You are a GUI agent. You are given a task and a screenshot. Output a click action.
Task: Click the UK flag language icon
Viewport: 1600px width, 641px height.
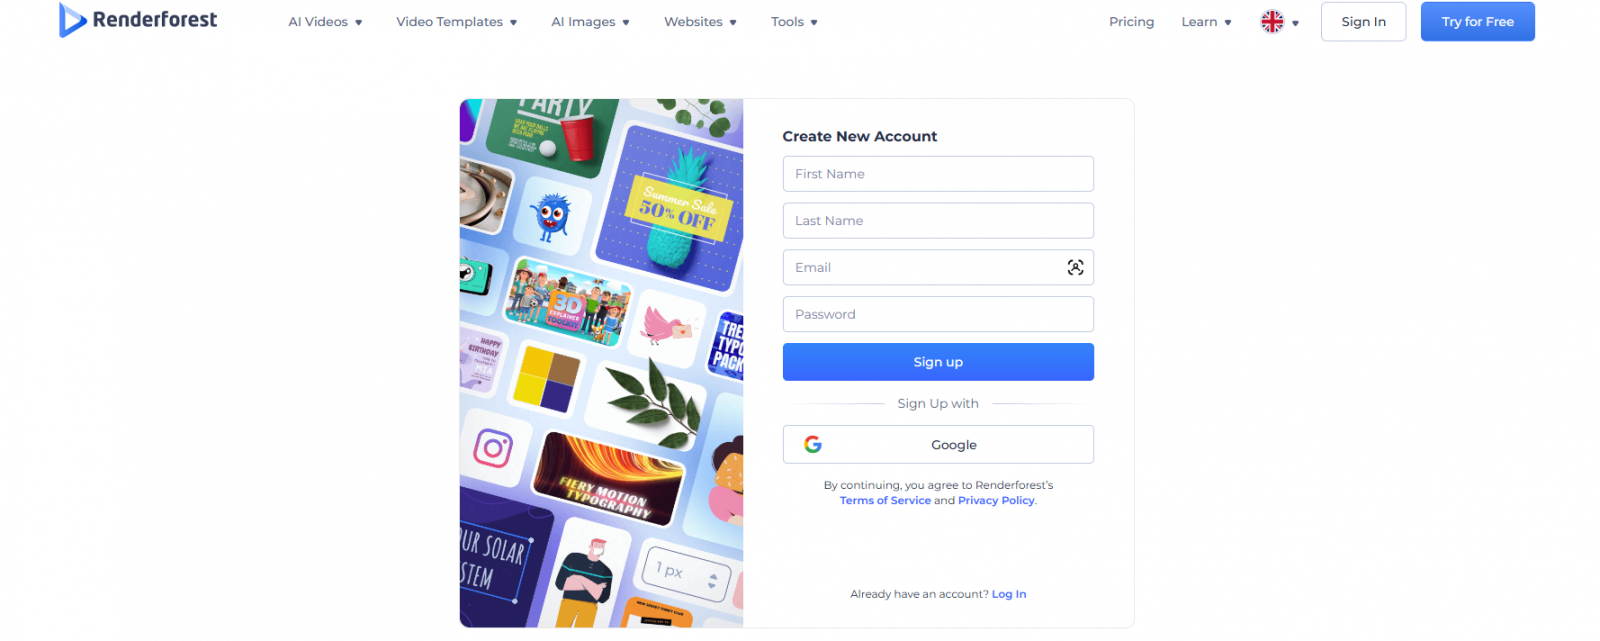pyautogui.click(x=1272, y=22)
